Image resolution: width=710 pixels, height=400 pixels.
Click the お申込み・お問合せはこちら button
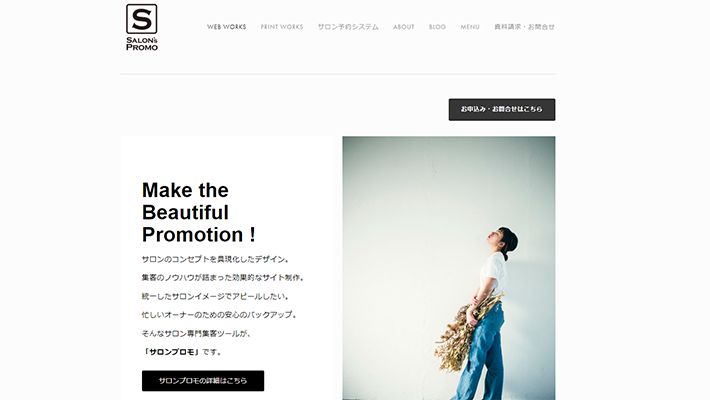pos(502,110)
